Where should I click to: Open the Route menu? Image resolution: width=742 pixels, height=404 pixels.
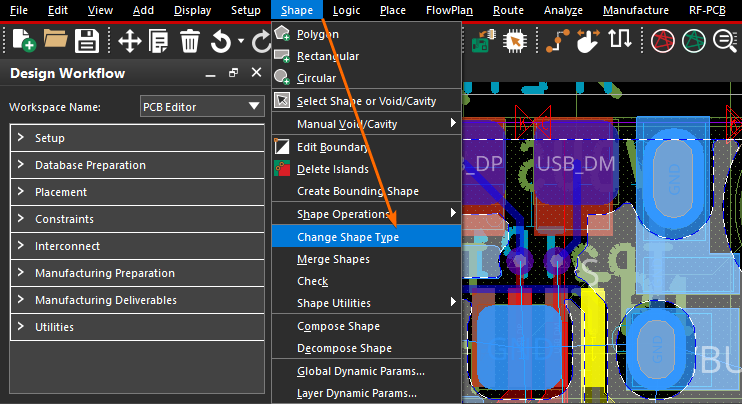pos(508,10)
